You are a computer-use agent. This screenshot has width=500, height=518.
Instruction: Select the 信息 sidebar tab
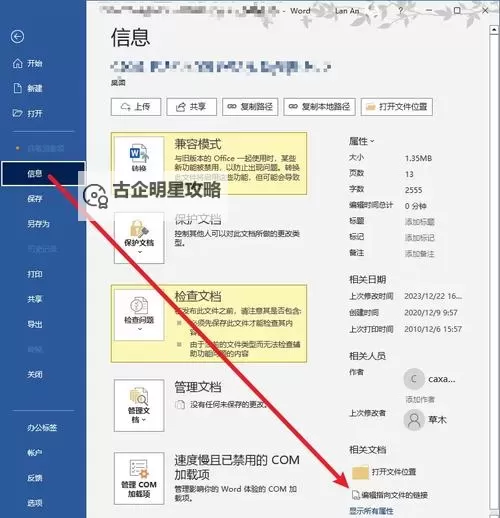43,173
